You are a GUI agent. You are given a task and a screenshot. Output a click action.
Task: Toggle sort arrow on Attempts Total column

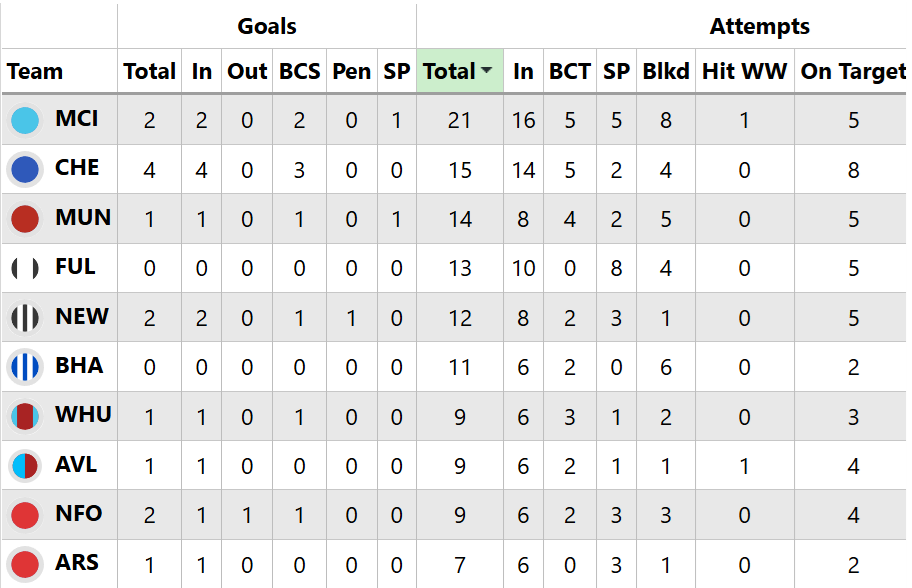487,71
